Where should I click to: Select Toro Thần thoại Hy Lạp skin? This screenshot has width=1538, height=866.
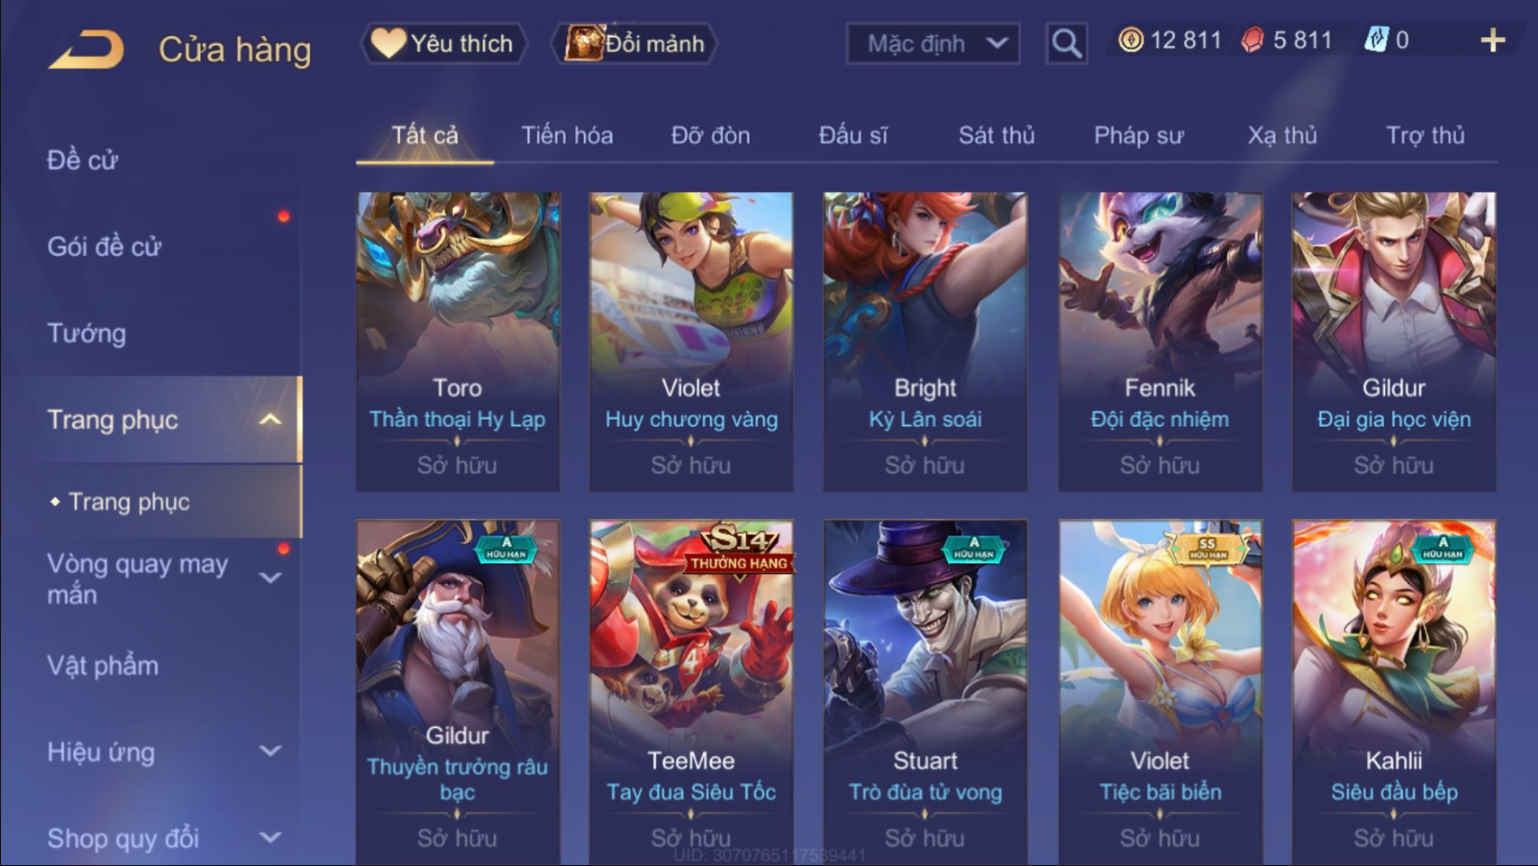(458, 341)
